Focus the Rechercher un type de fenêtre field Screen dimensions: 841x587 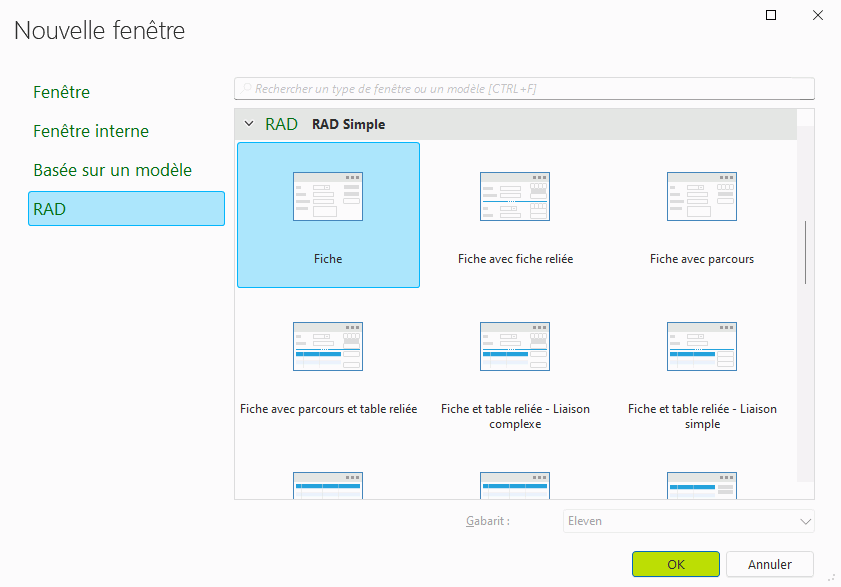tap(525, 89)
